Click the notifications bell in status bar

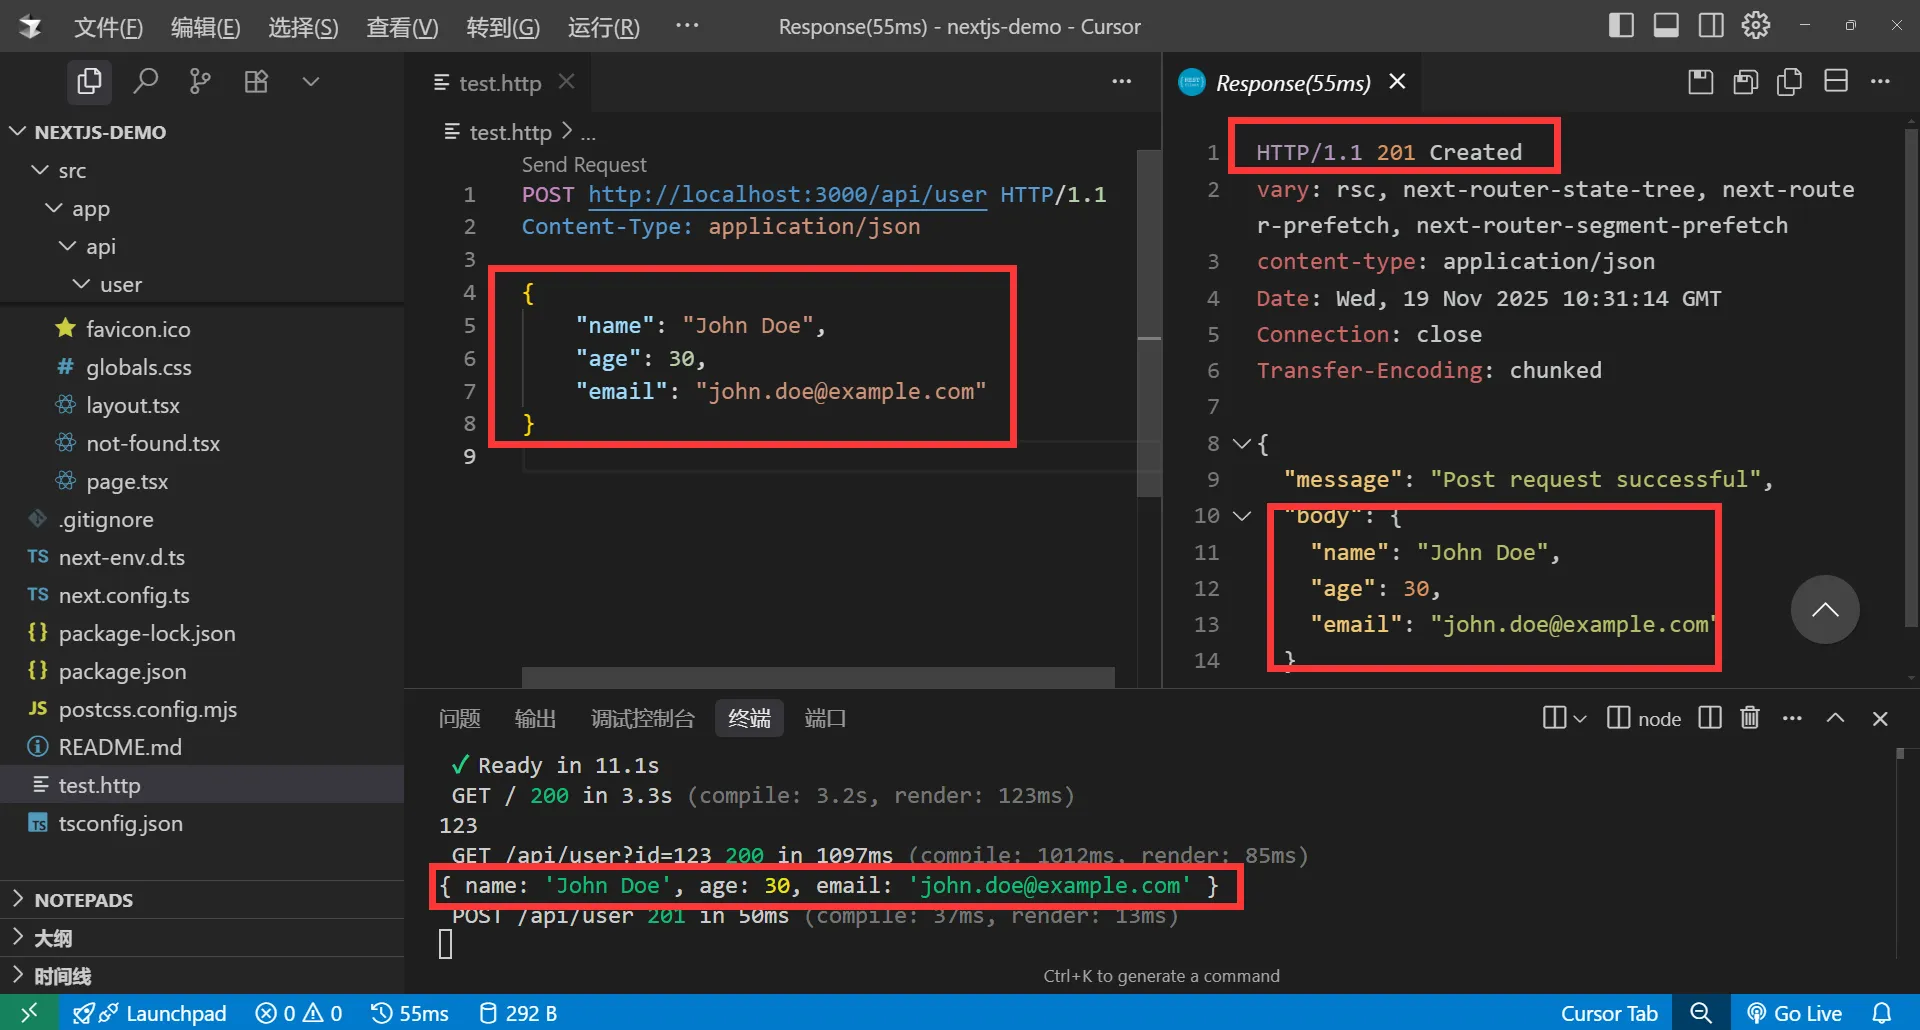click(1881, 1013)
